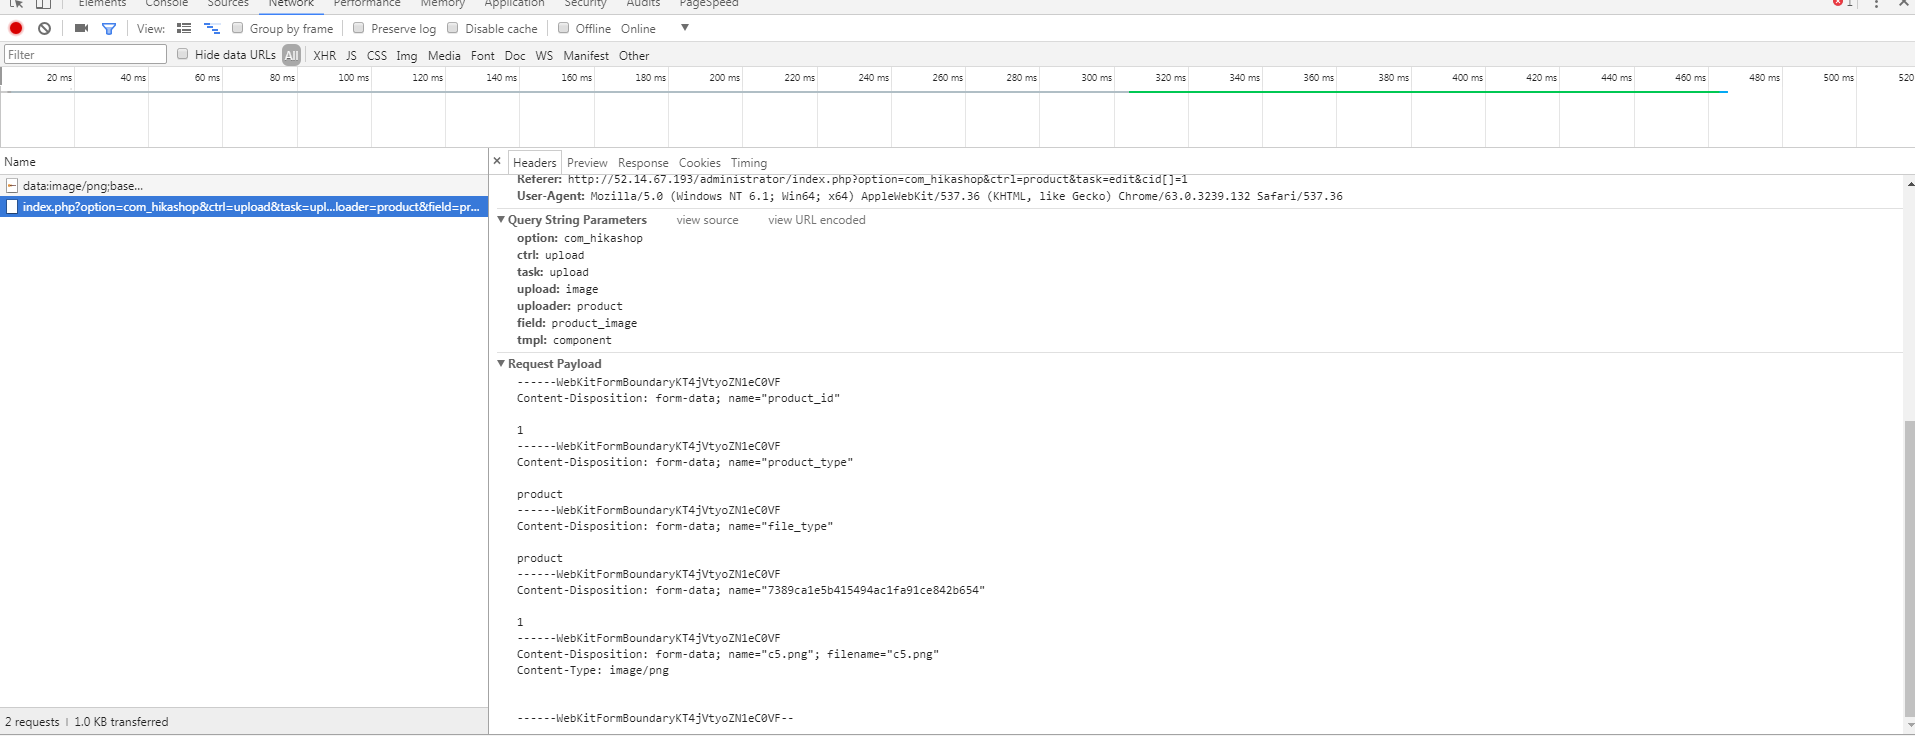This screenshot has height=736, width=1915.
Task: Open the Timing tab
Action: [749, 163]
